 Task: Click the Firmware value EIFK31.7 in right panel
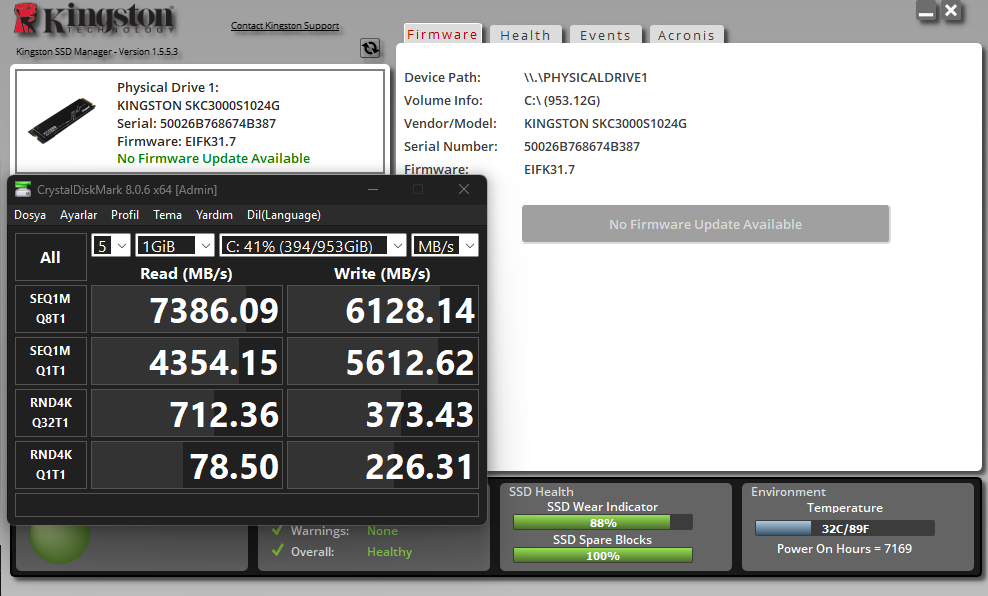point(549,169)
